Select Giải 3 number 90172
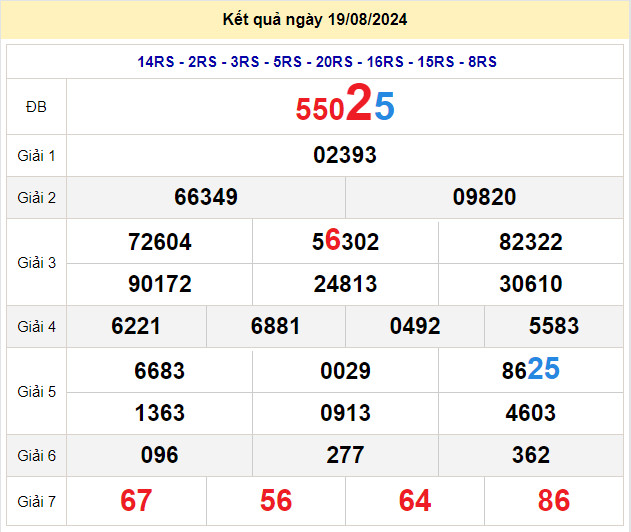Image resolution: width=631 pixels, height=532 pixels. tap(160, 284)
